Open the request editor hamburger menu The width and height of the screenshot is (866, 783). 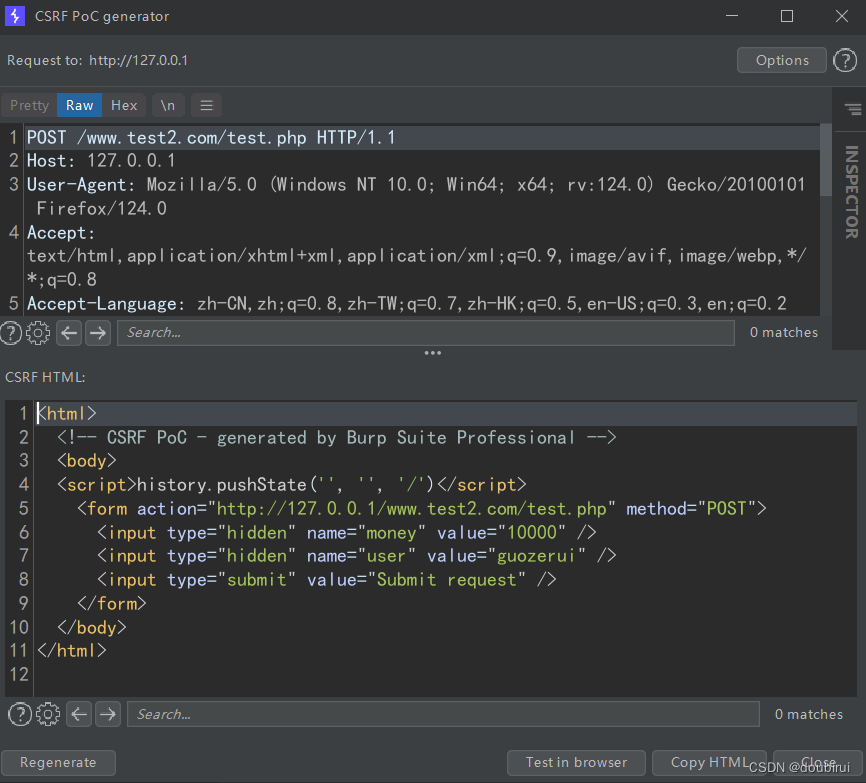click(207, 105)
